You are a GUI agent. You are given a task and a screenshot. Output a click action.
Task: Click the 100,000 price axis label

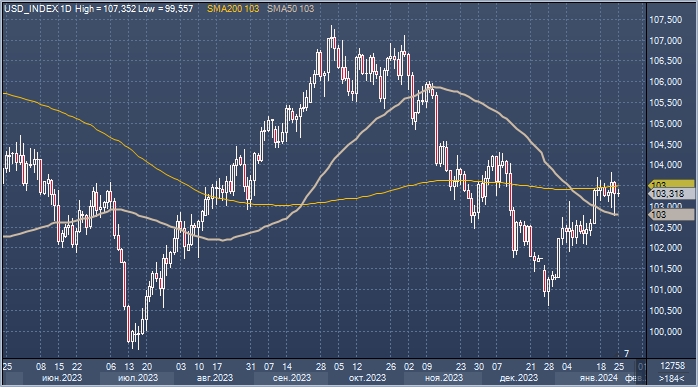666,332
